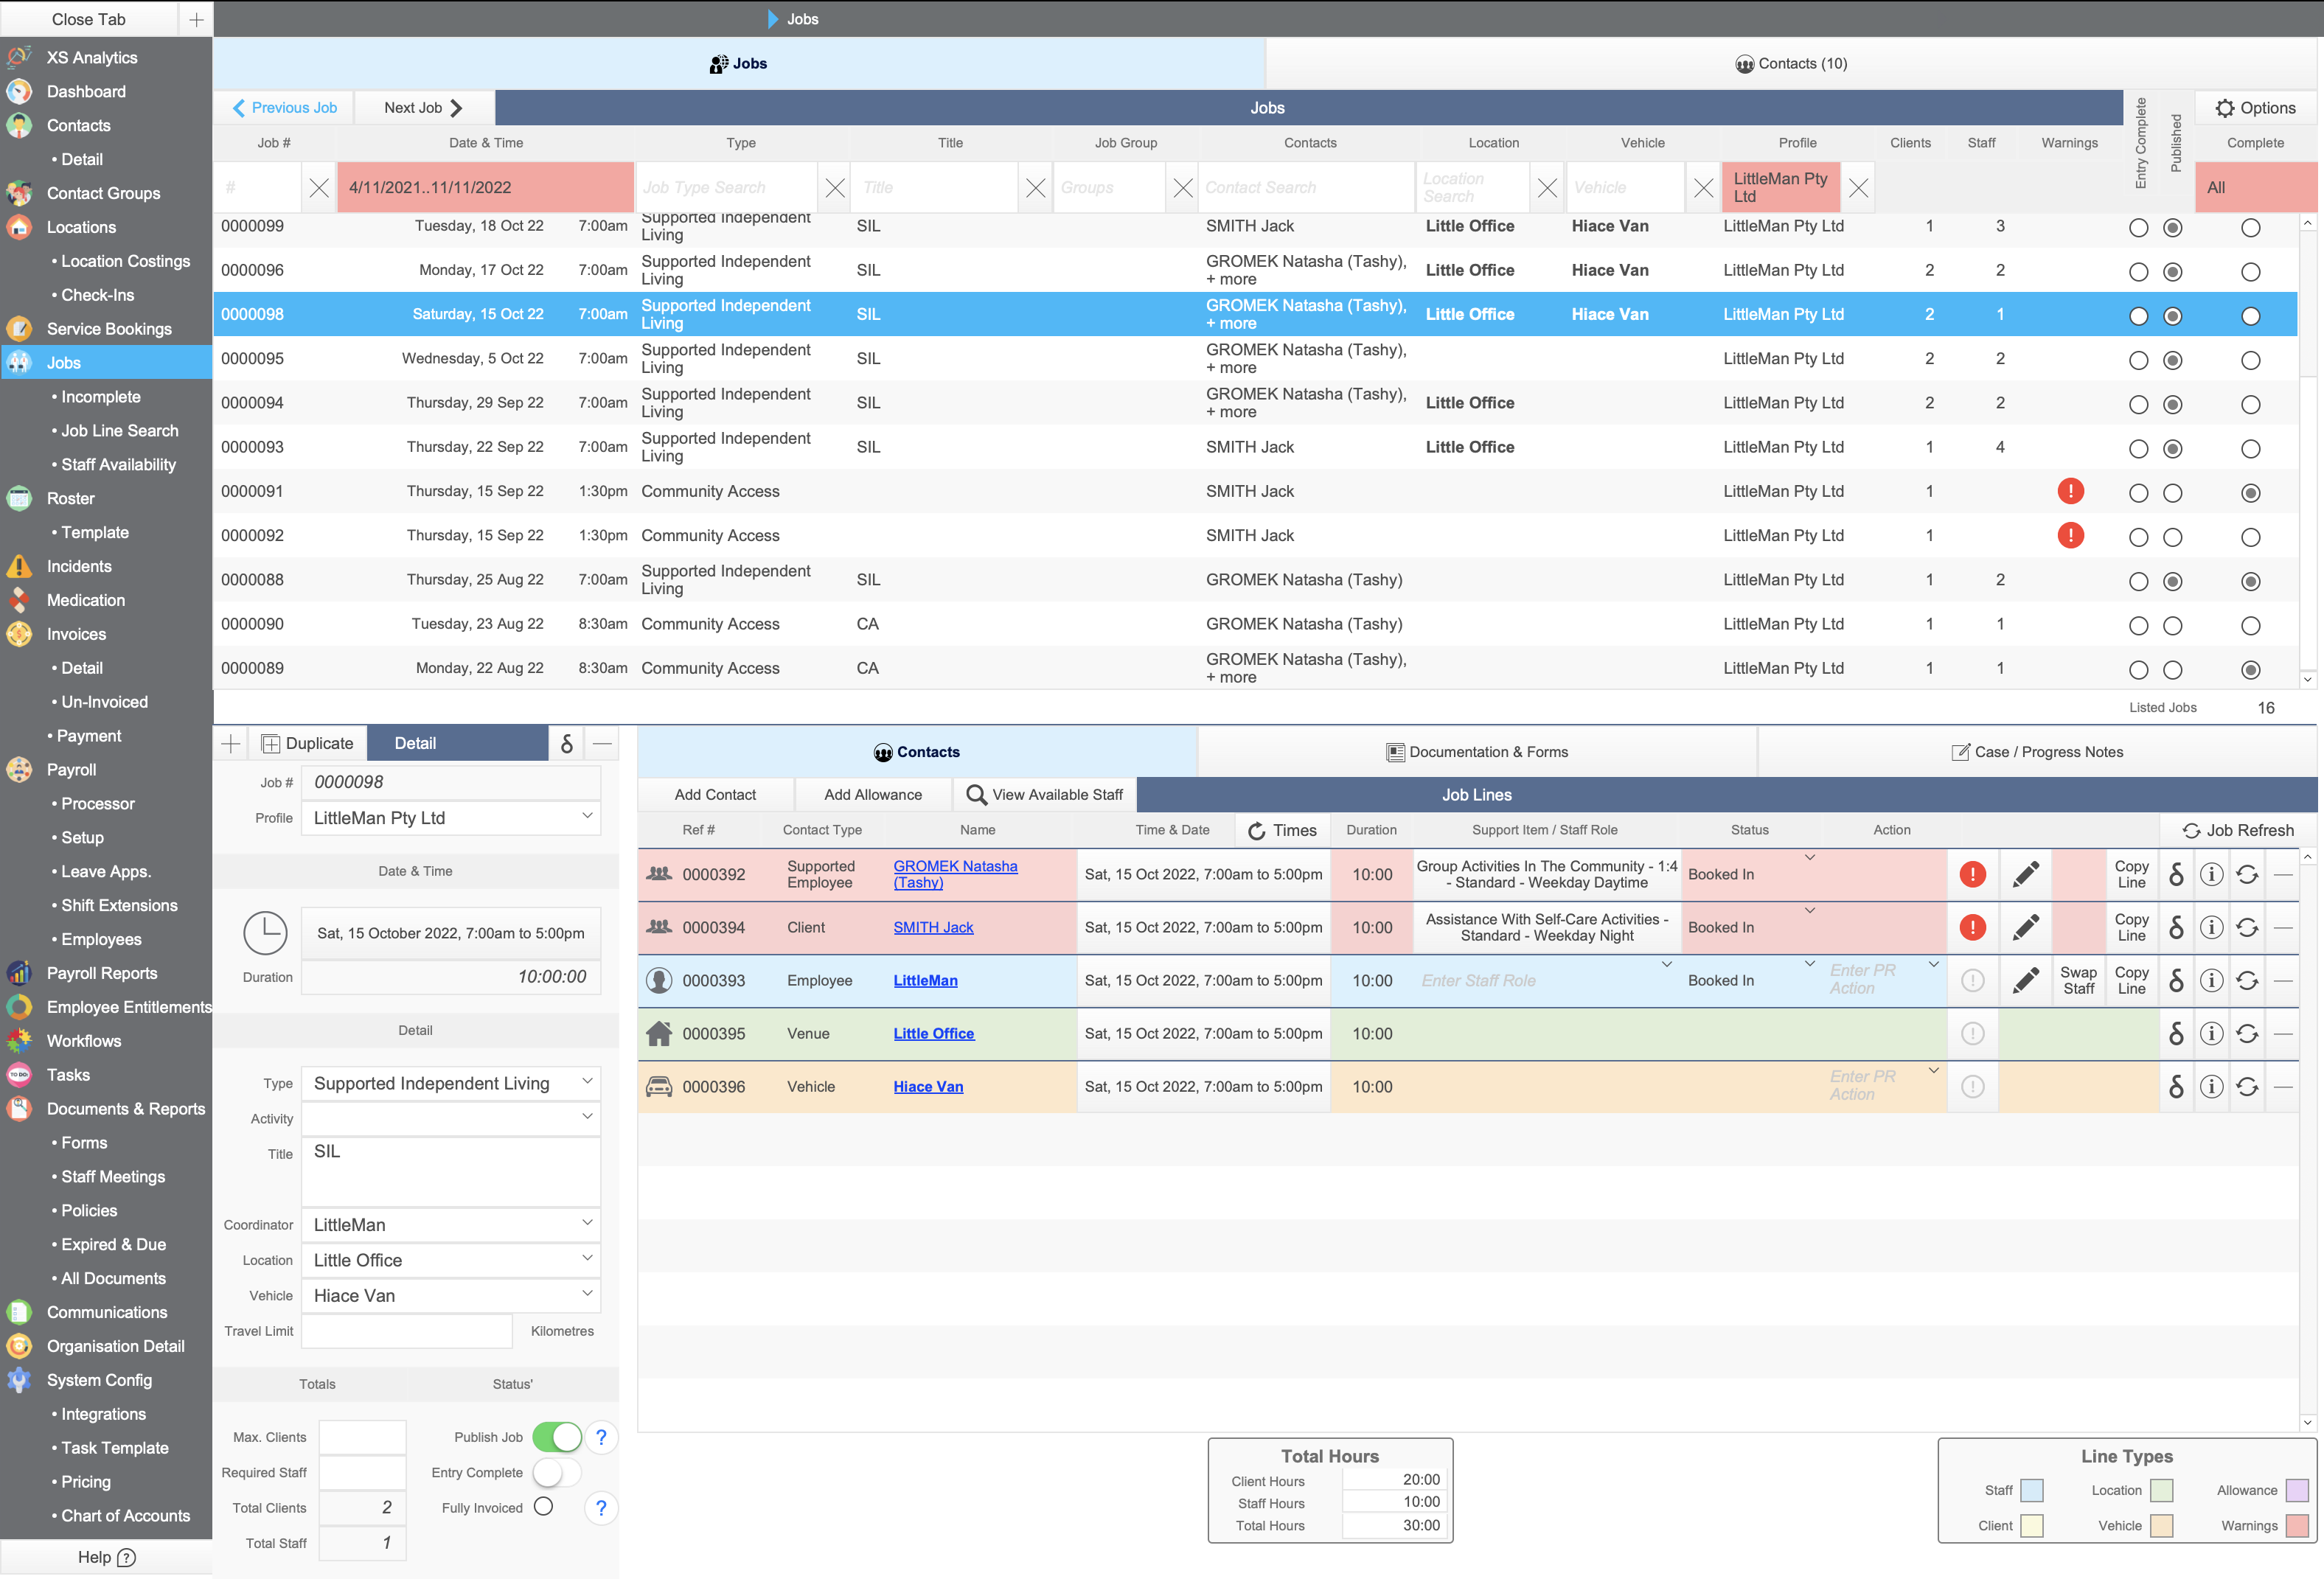
Task: Click the info icon on line 0000395
Action: point(2211,1034)
